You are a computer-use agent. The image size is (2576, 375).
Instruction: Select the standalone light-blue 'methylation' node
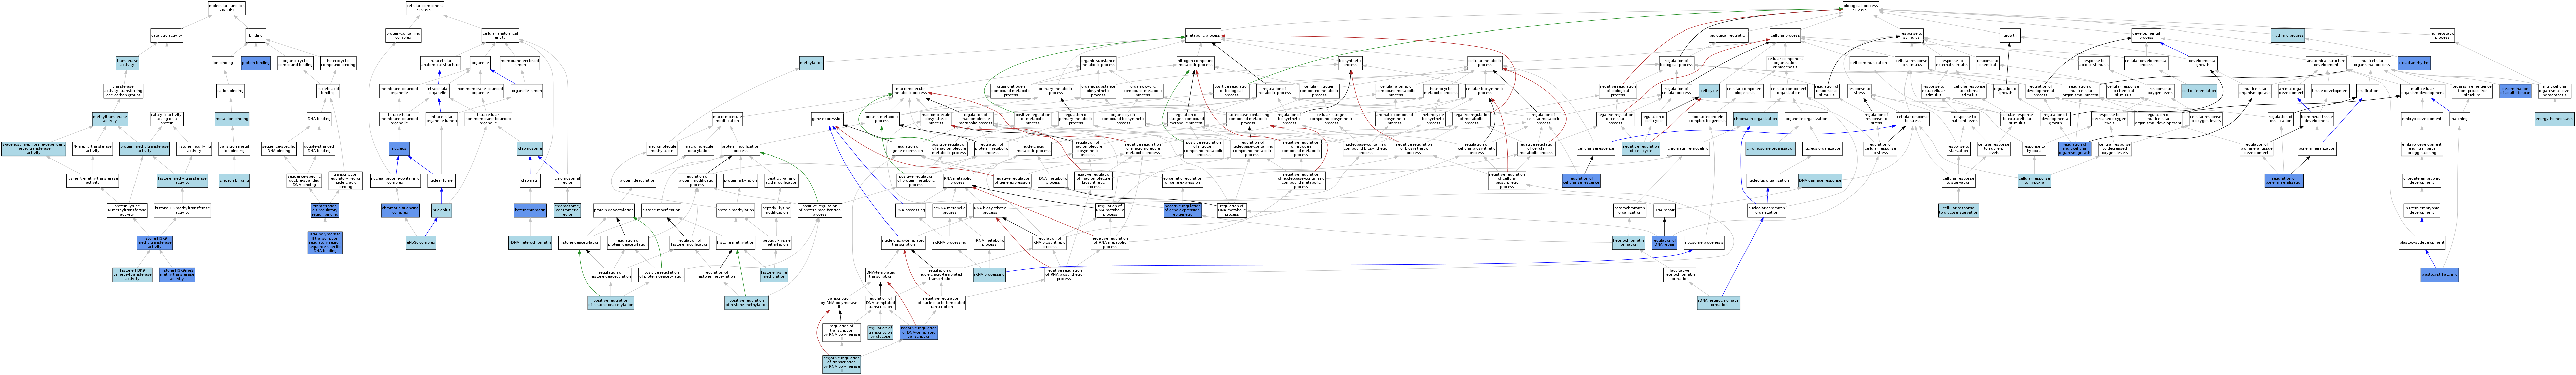tap(811, 63)
